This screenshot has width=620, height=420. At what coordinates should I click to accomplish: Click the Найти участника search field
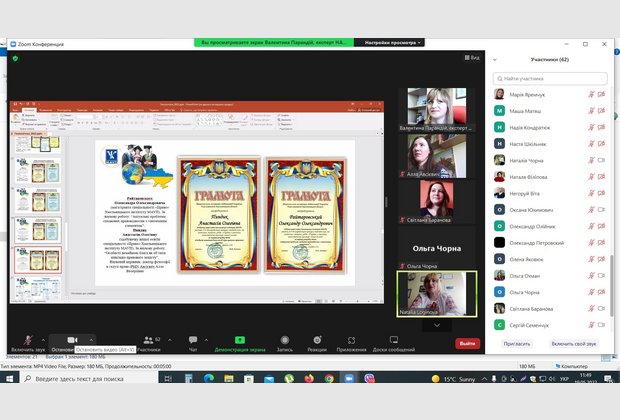click(x=550, y=78)
